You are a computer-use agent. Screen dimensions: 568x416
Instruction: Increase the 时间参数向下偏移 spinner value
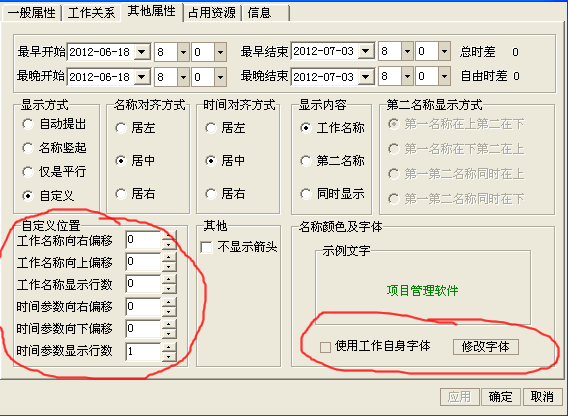(x=168, y=324)
